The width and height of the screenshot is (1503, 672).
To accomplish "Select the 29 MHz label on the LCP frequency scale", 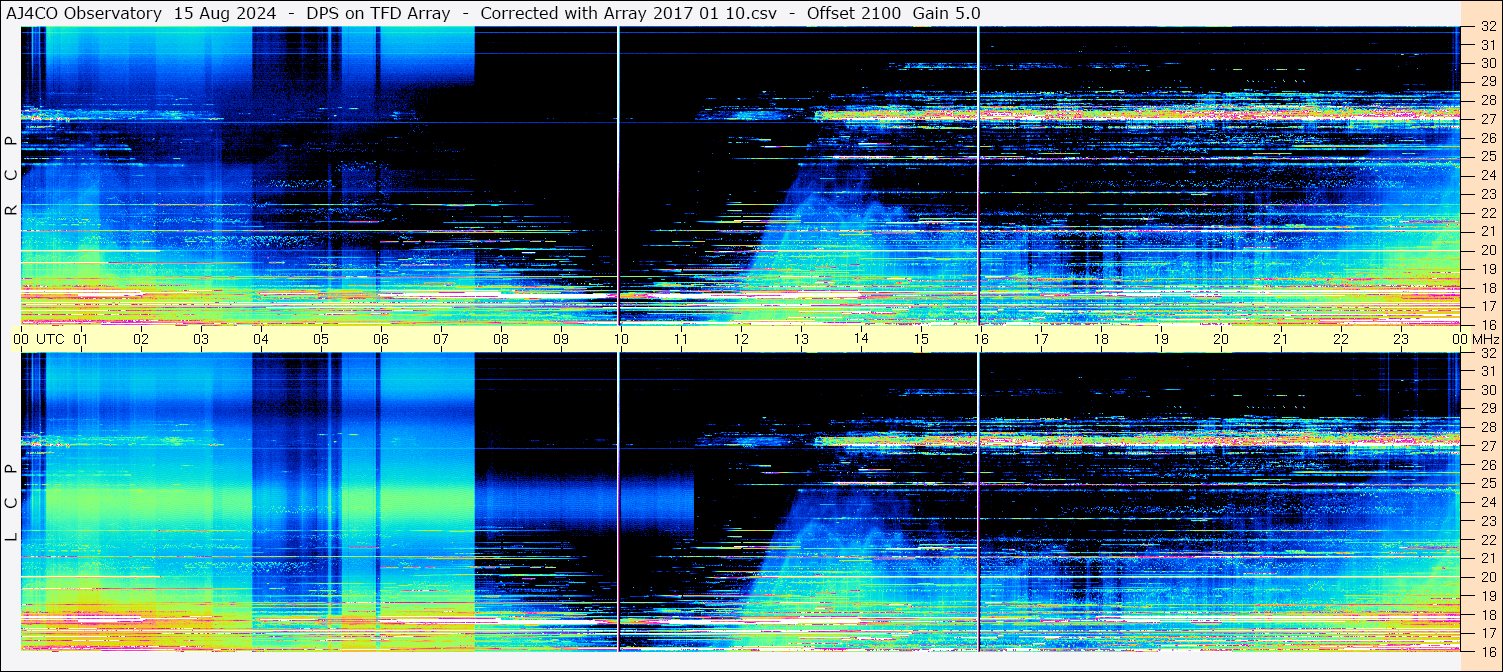I will point(1487,409).
